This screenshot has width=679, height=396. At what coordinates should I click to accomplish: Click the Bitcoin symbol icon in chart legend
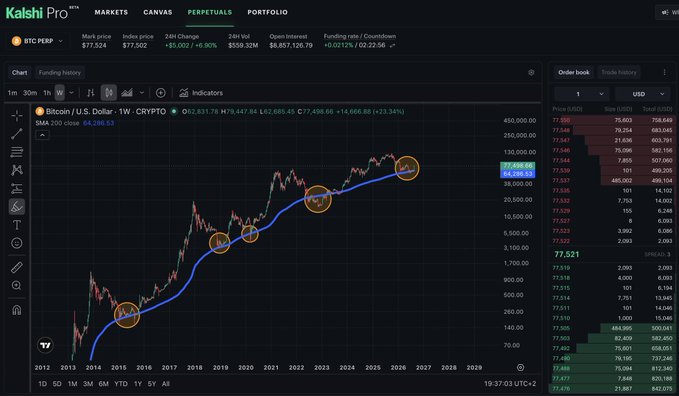tap(39, 111)
